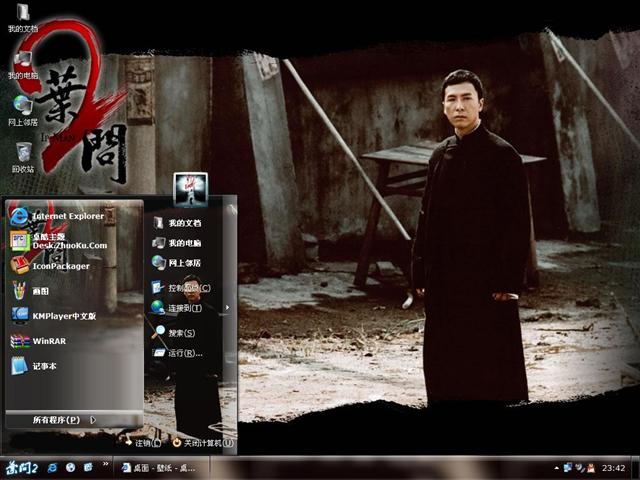Image resolution: width=640 pixels, height=480 pixels.
Task: Open the 我的文档 desktop icon
Action: [x=23, y=17]
